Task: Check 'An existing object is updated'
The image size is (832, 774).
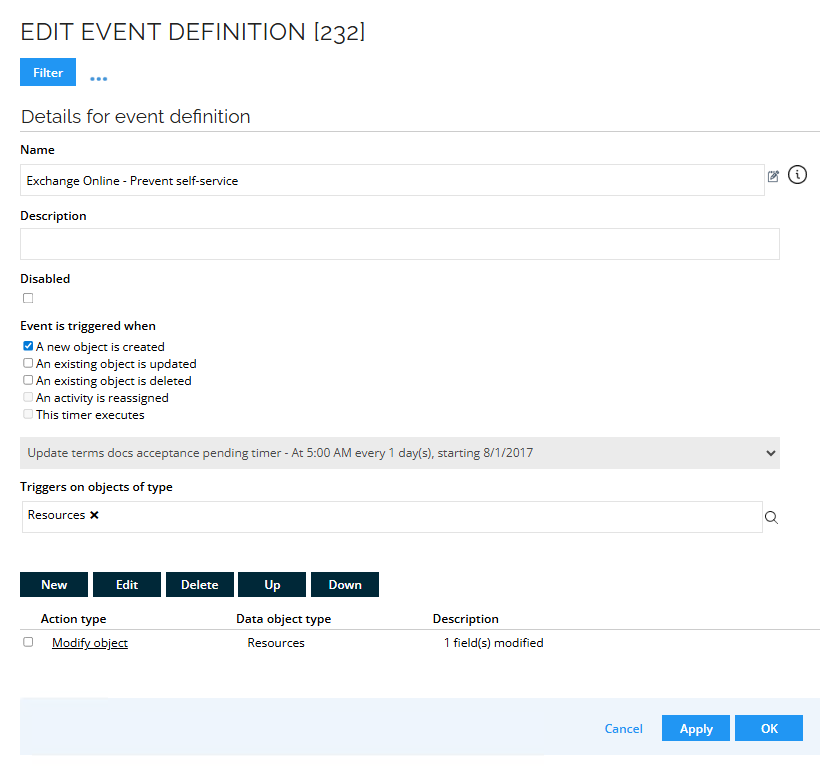Action: pos(28,363)
